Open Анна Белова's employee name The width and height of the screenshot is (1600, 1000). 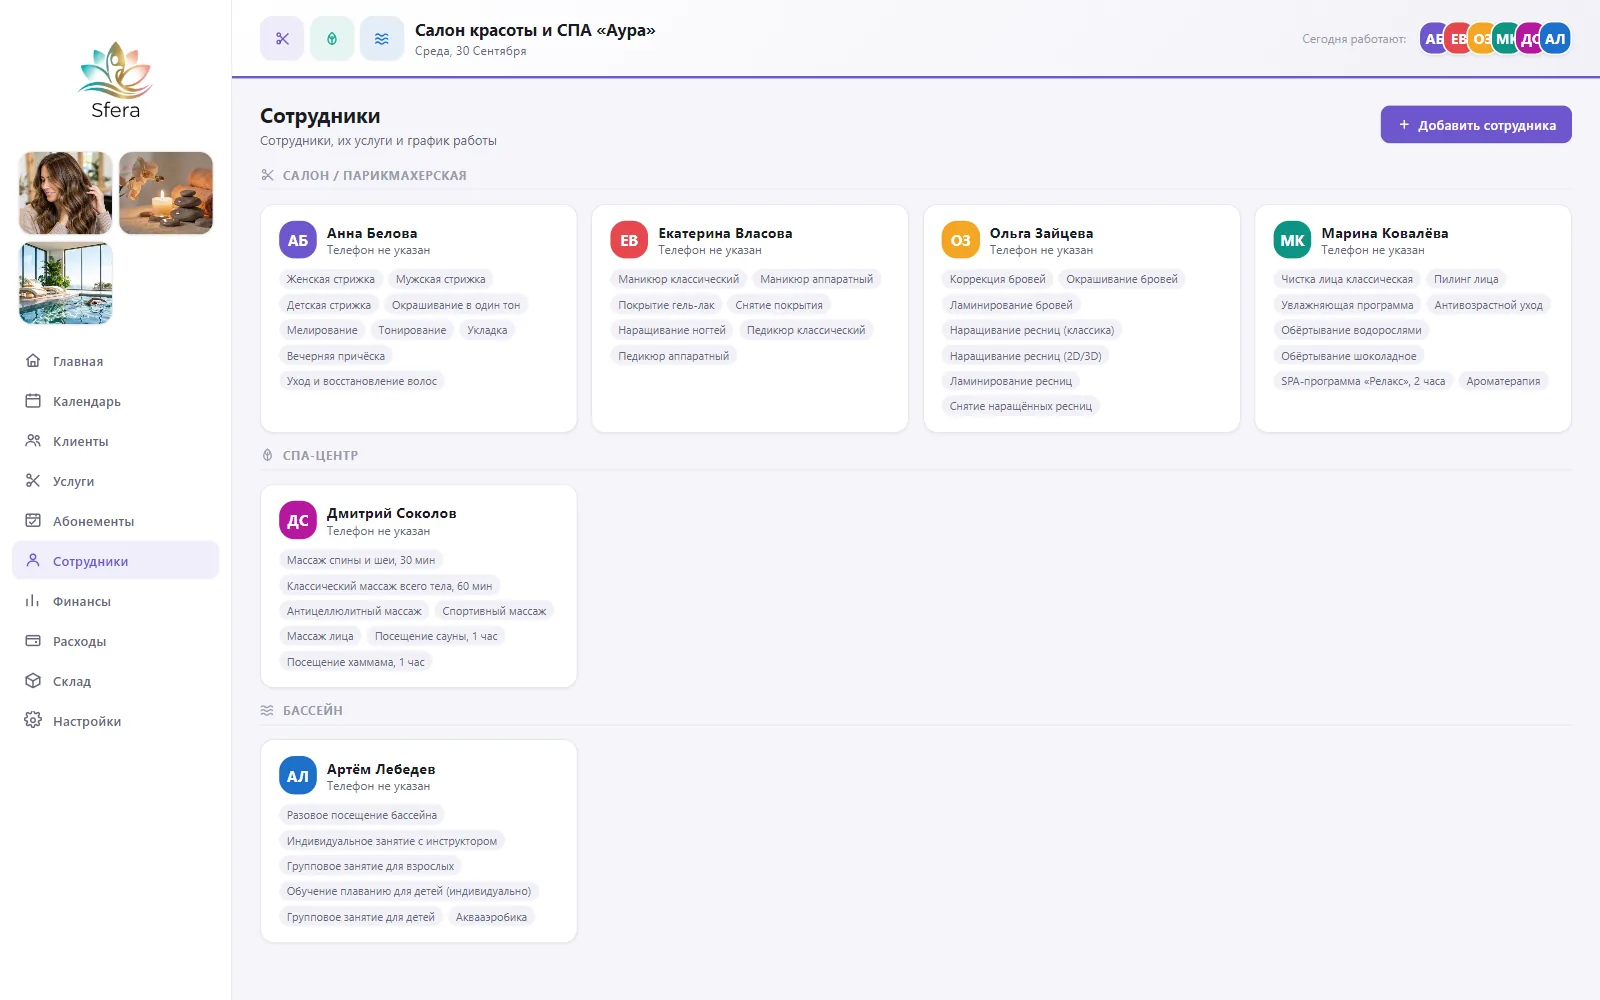(372, 233)
